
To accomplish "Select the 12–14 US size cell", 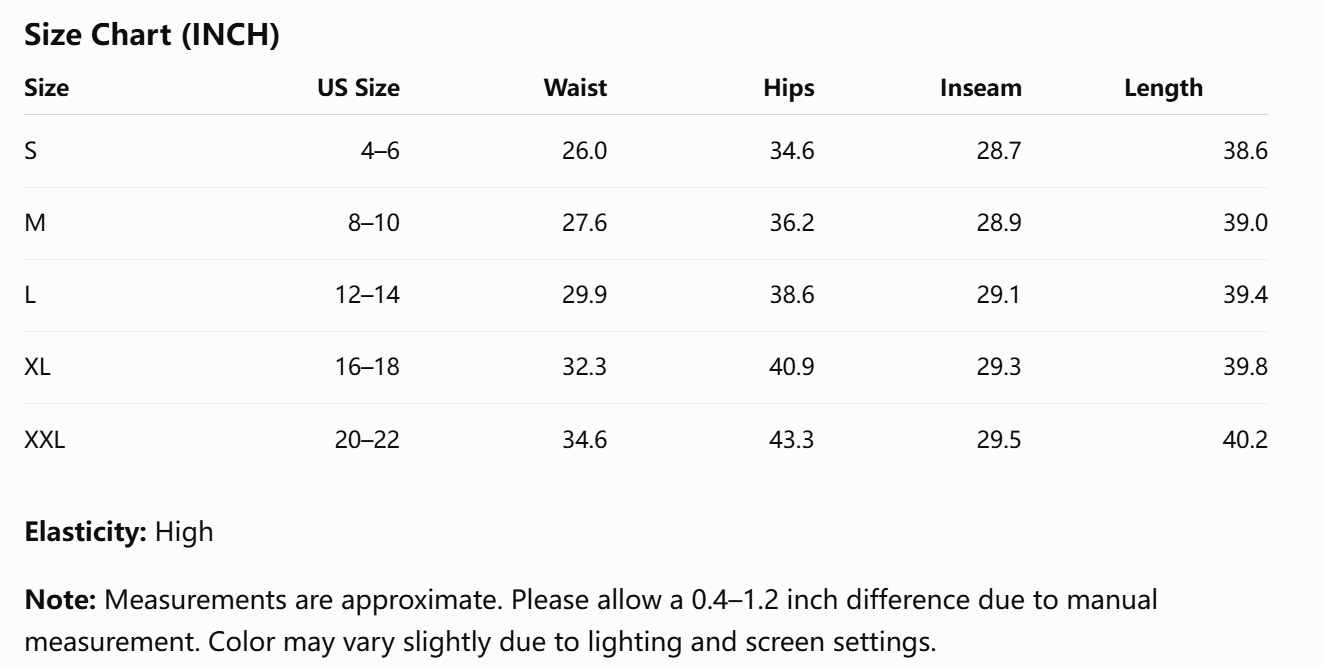I will (367, 295).
